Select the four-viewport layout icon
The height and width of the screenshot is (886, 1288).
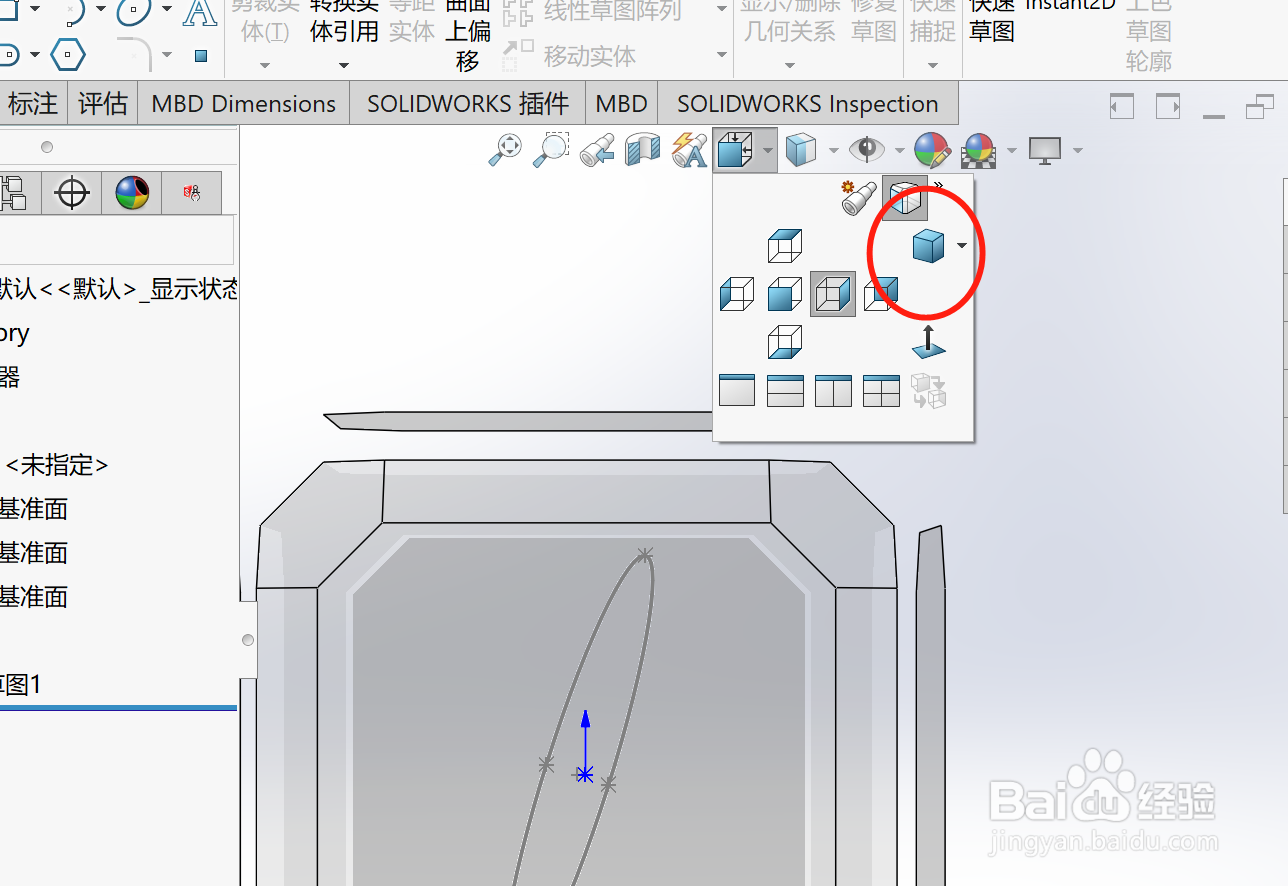tap(881, 390)
